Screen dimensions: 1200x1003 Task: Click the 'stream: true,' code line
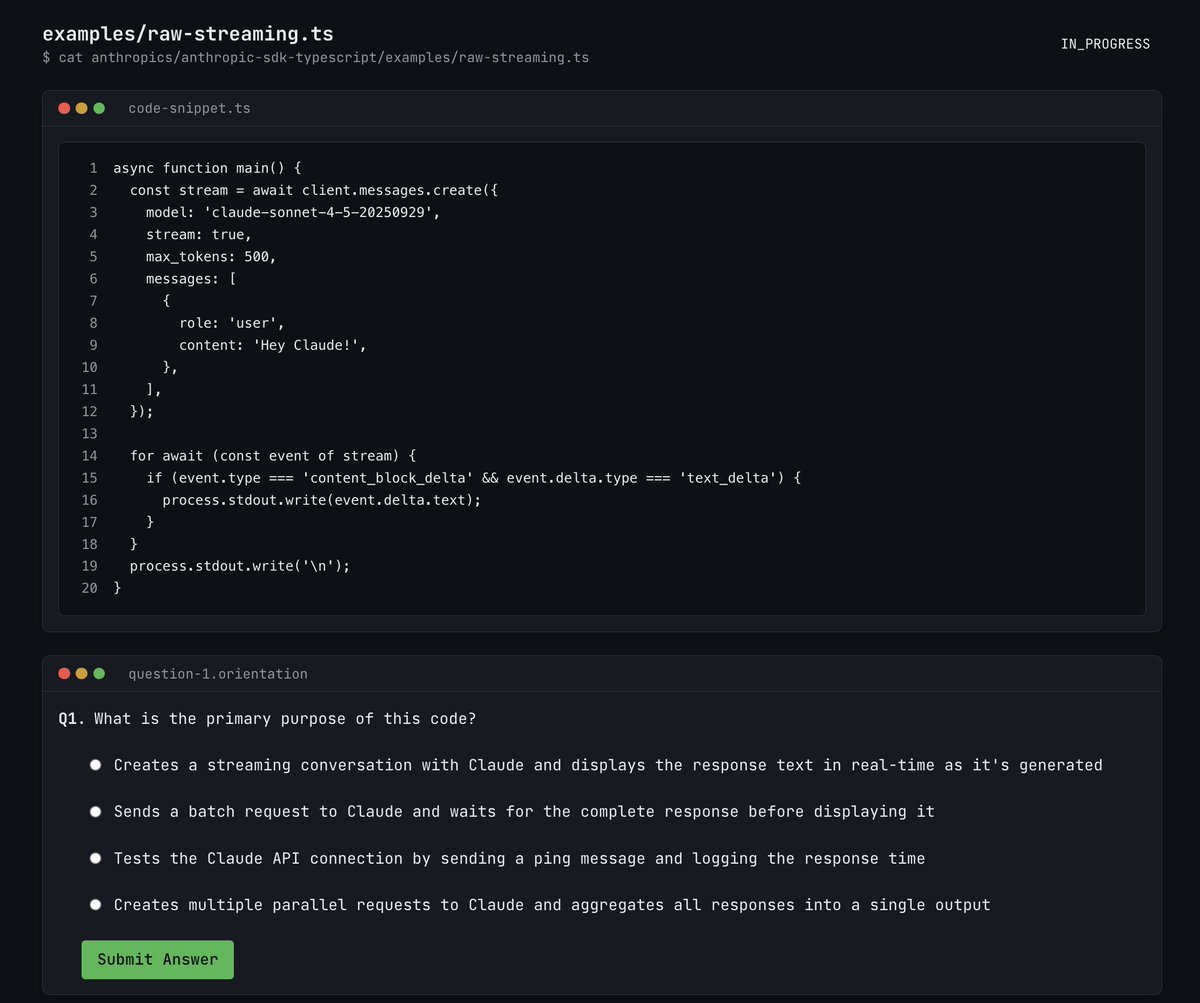198,234
